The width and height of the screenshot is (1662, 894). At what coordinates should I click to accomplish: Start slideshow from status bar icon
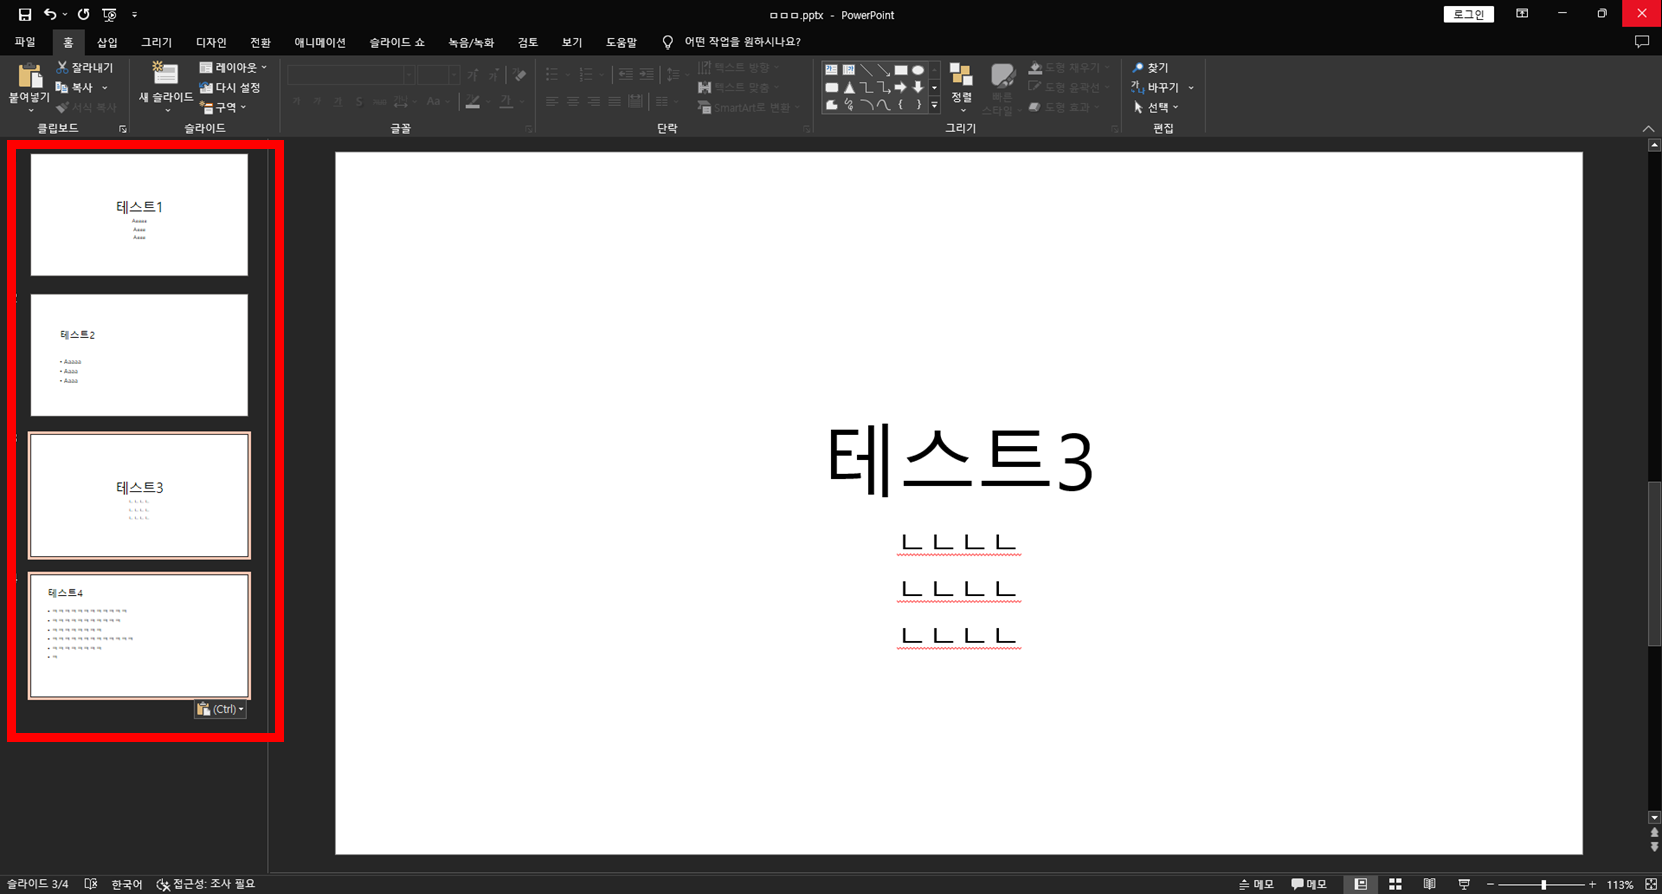coord(1464,884)
